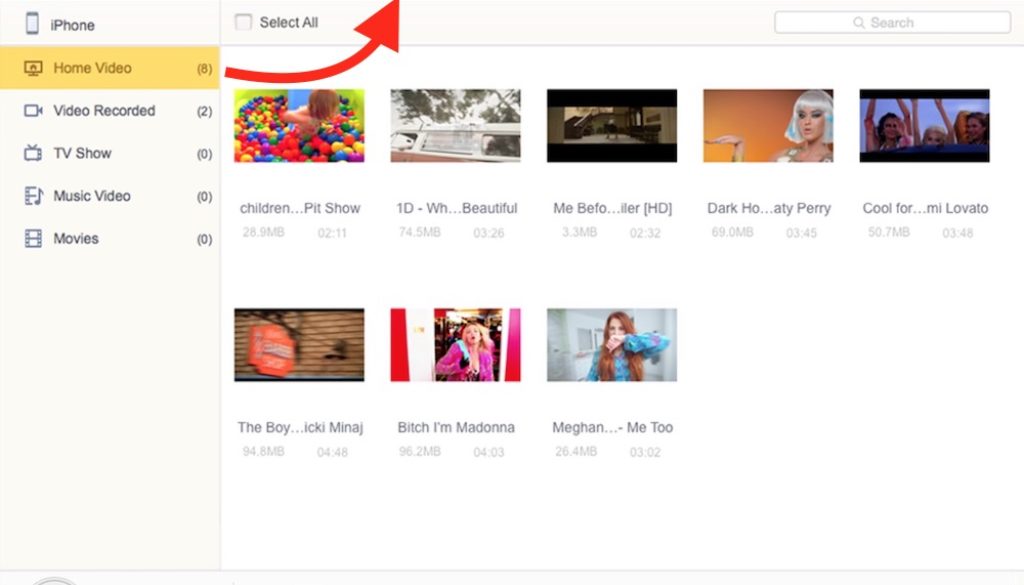Click the magnifier icon in search box
This screenshot has height=585, width=1024.
[858, 23]
